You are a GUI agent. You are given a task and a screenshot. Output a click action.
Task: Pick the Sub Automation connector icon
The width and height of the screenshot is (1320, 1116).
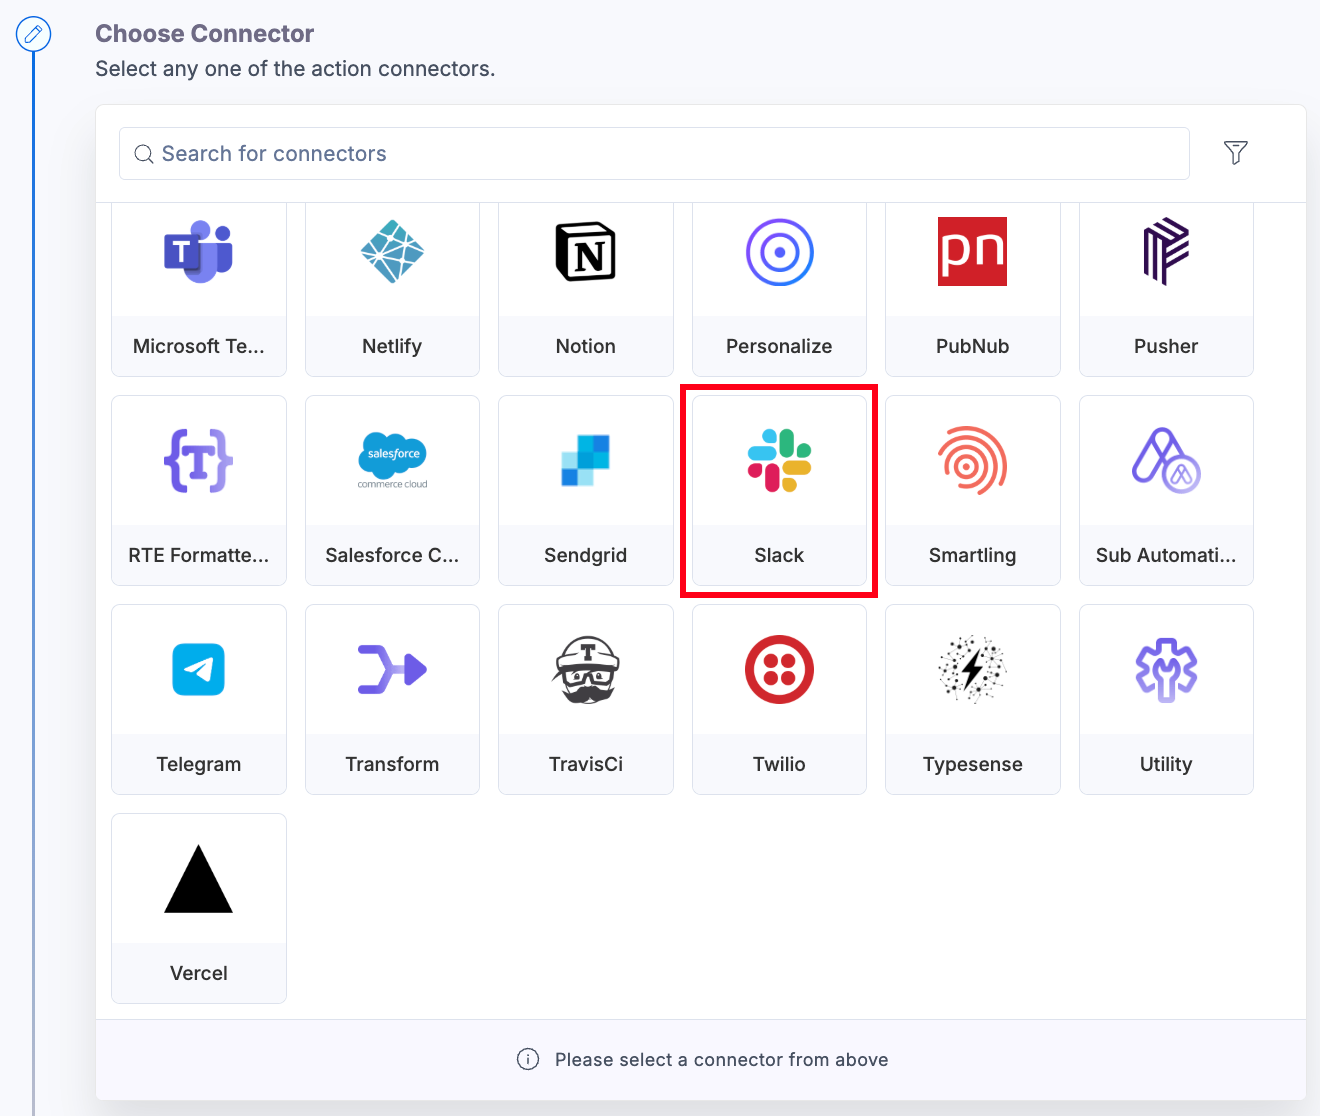[1166, 460]
